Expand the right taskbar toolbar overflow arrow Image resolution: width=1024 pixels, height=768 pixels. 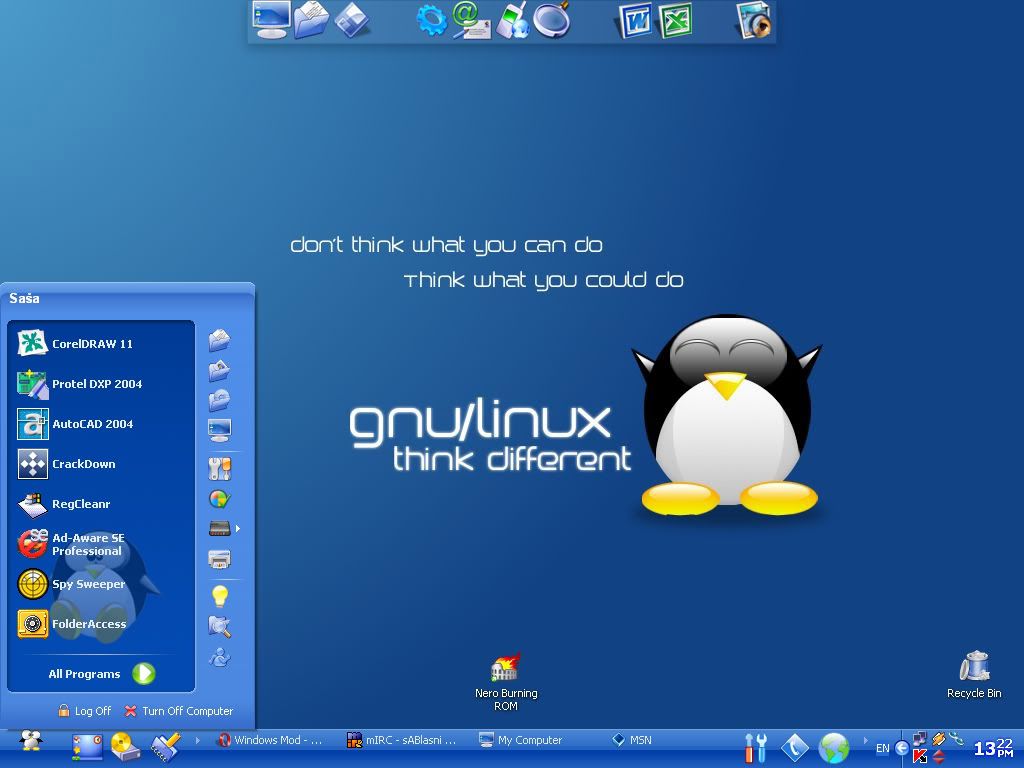[x=866, y=740]
